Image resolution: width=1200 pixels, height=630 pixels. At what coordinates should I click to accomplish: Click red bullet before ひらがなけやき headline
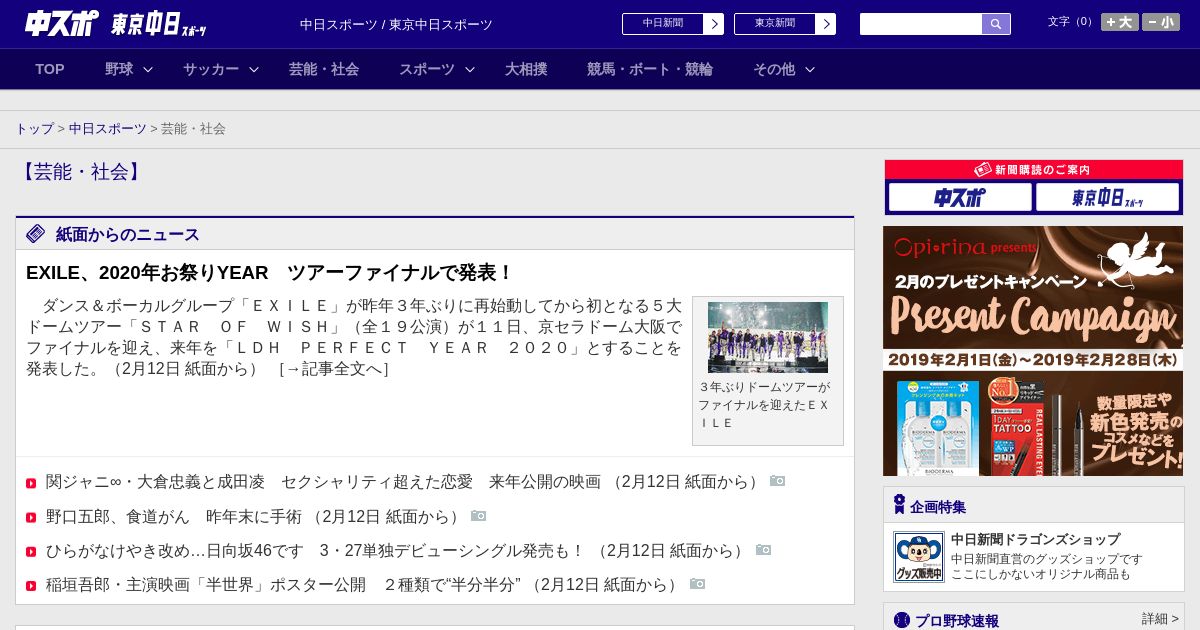coord(31,552)
